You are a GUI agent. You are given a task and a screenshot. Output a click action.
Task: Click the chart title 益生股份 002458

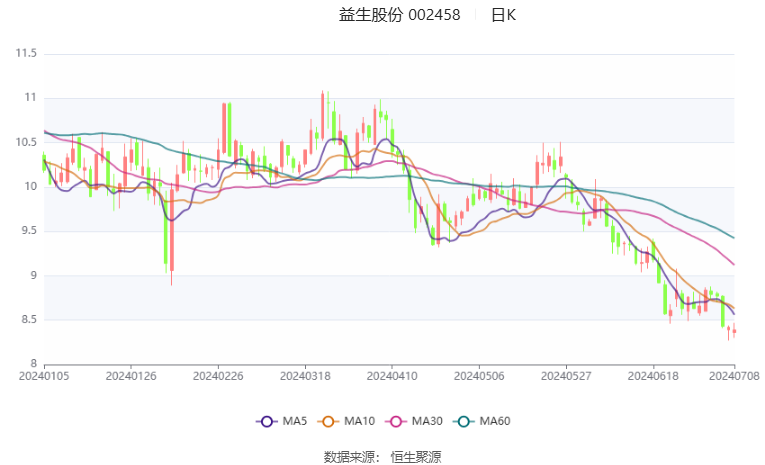pos(400,15)
